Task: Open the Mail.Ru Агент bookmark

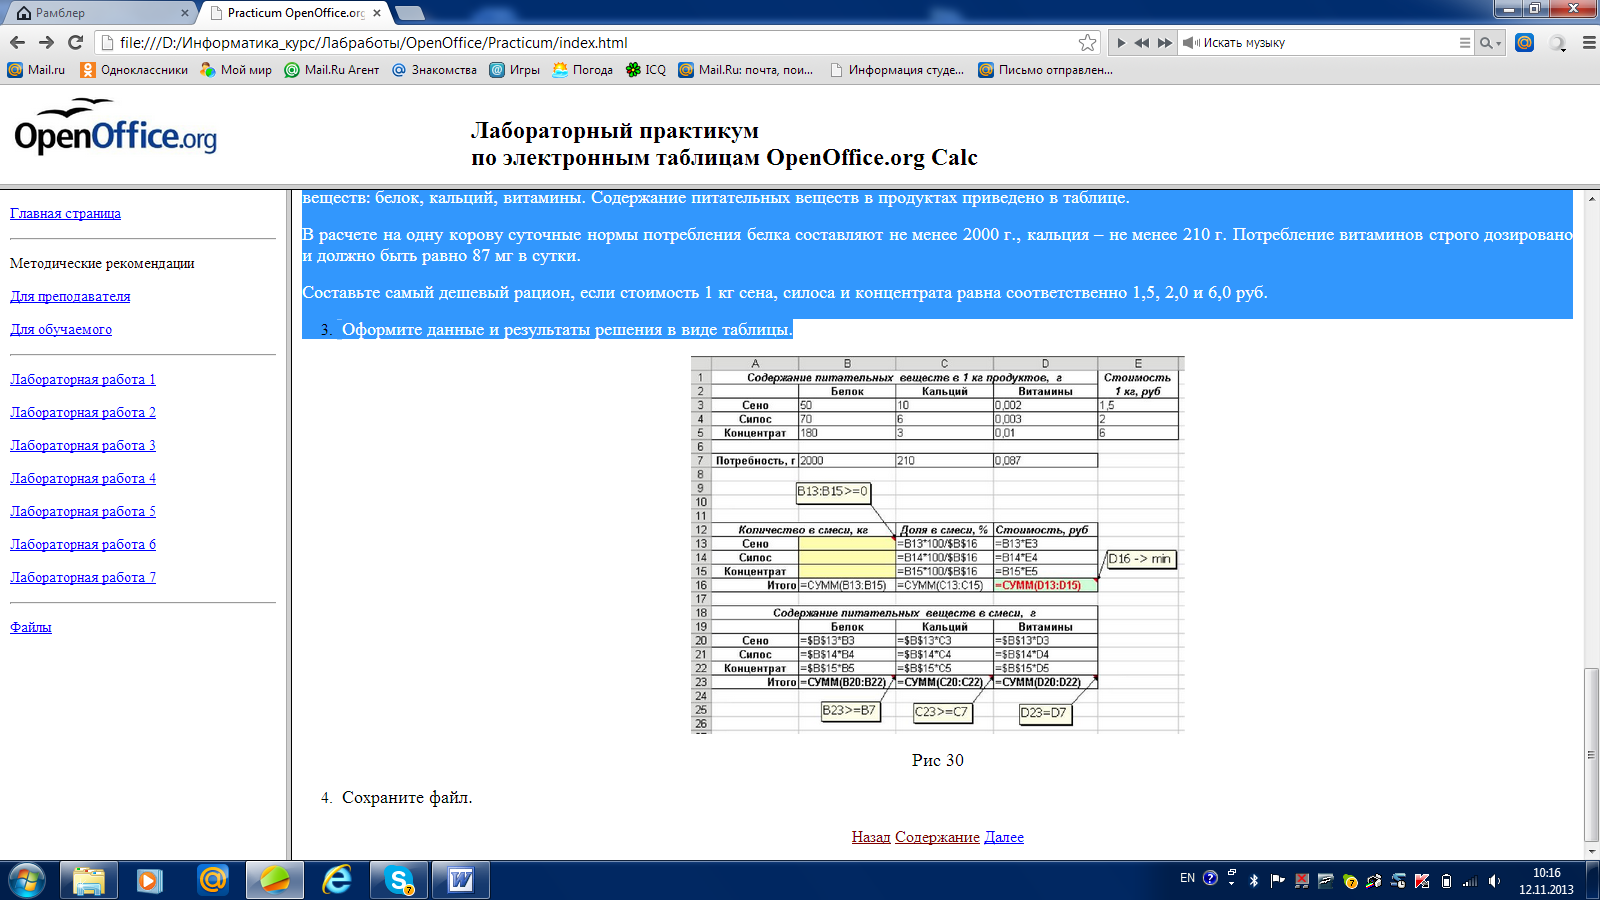Action: pos(332,70)
